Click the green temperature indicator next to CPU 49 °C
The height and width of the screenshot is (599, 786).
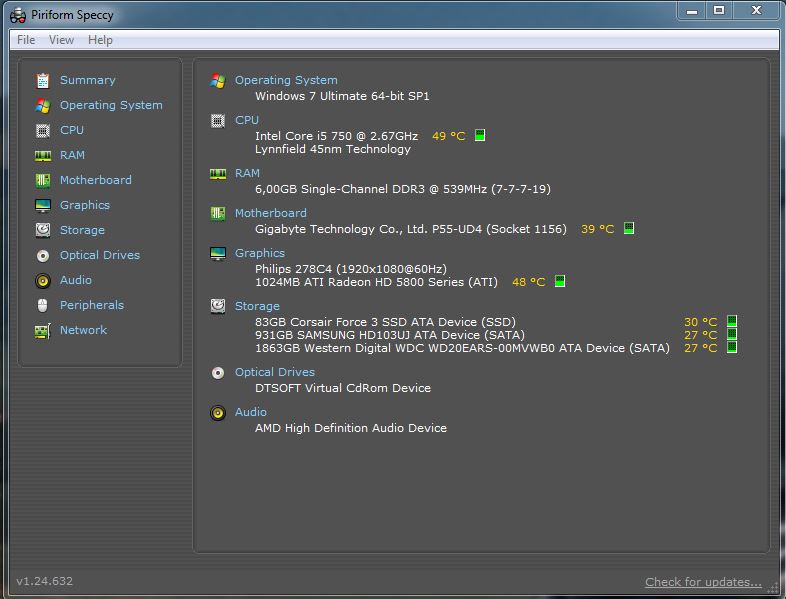point(480,135)
